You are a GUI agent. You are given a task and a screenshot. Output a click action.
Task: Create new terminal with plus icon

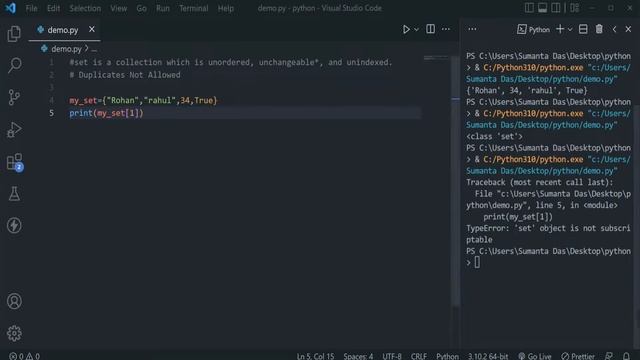(560, 29)
